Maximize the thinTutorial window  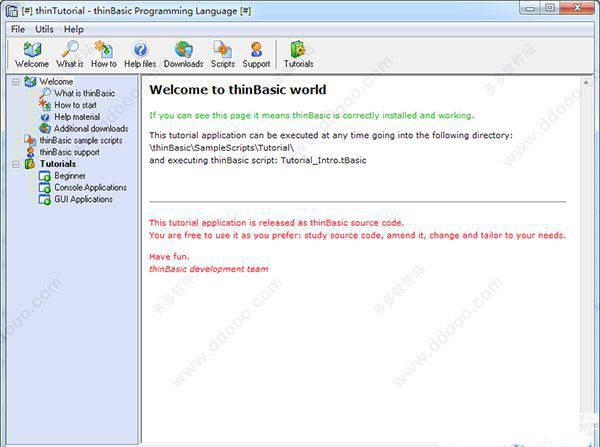coord(549,8)
